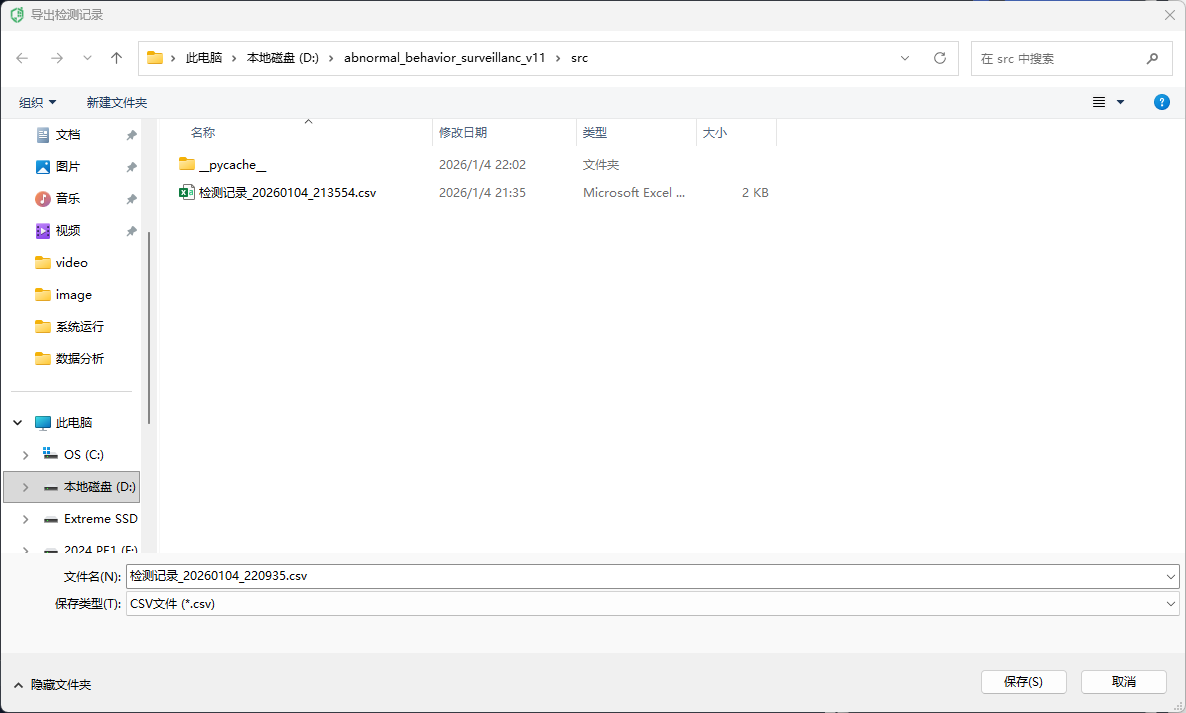Toggle 隐藏文件夹 to hide folders pane
Viewport: 1186px width, 713px height.
coord(52,684)
